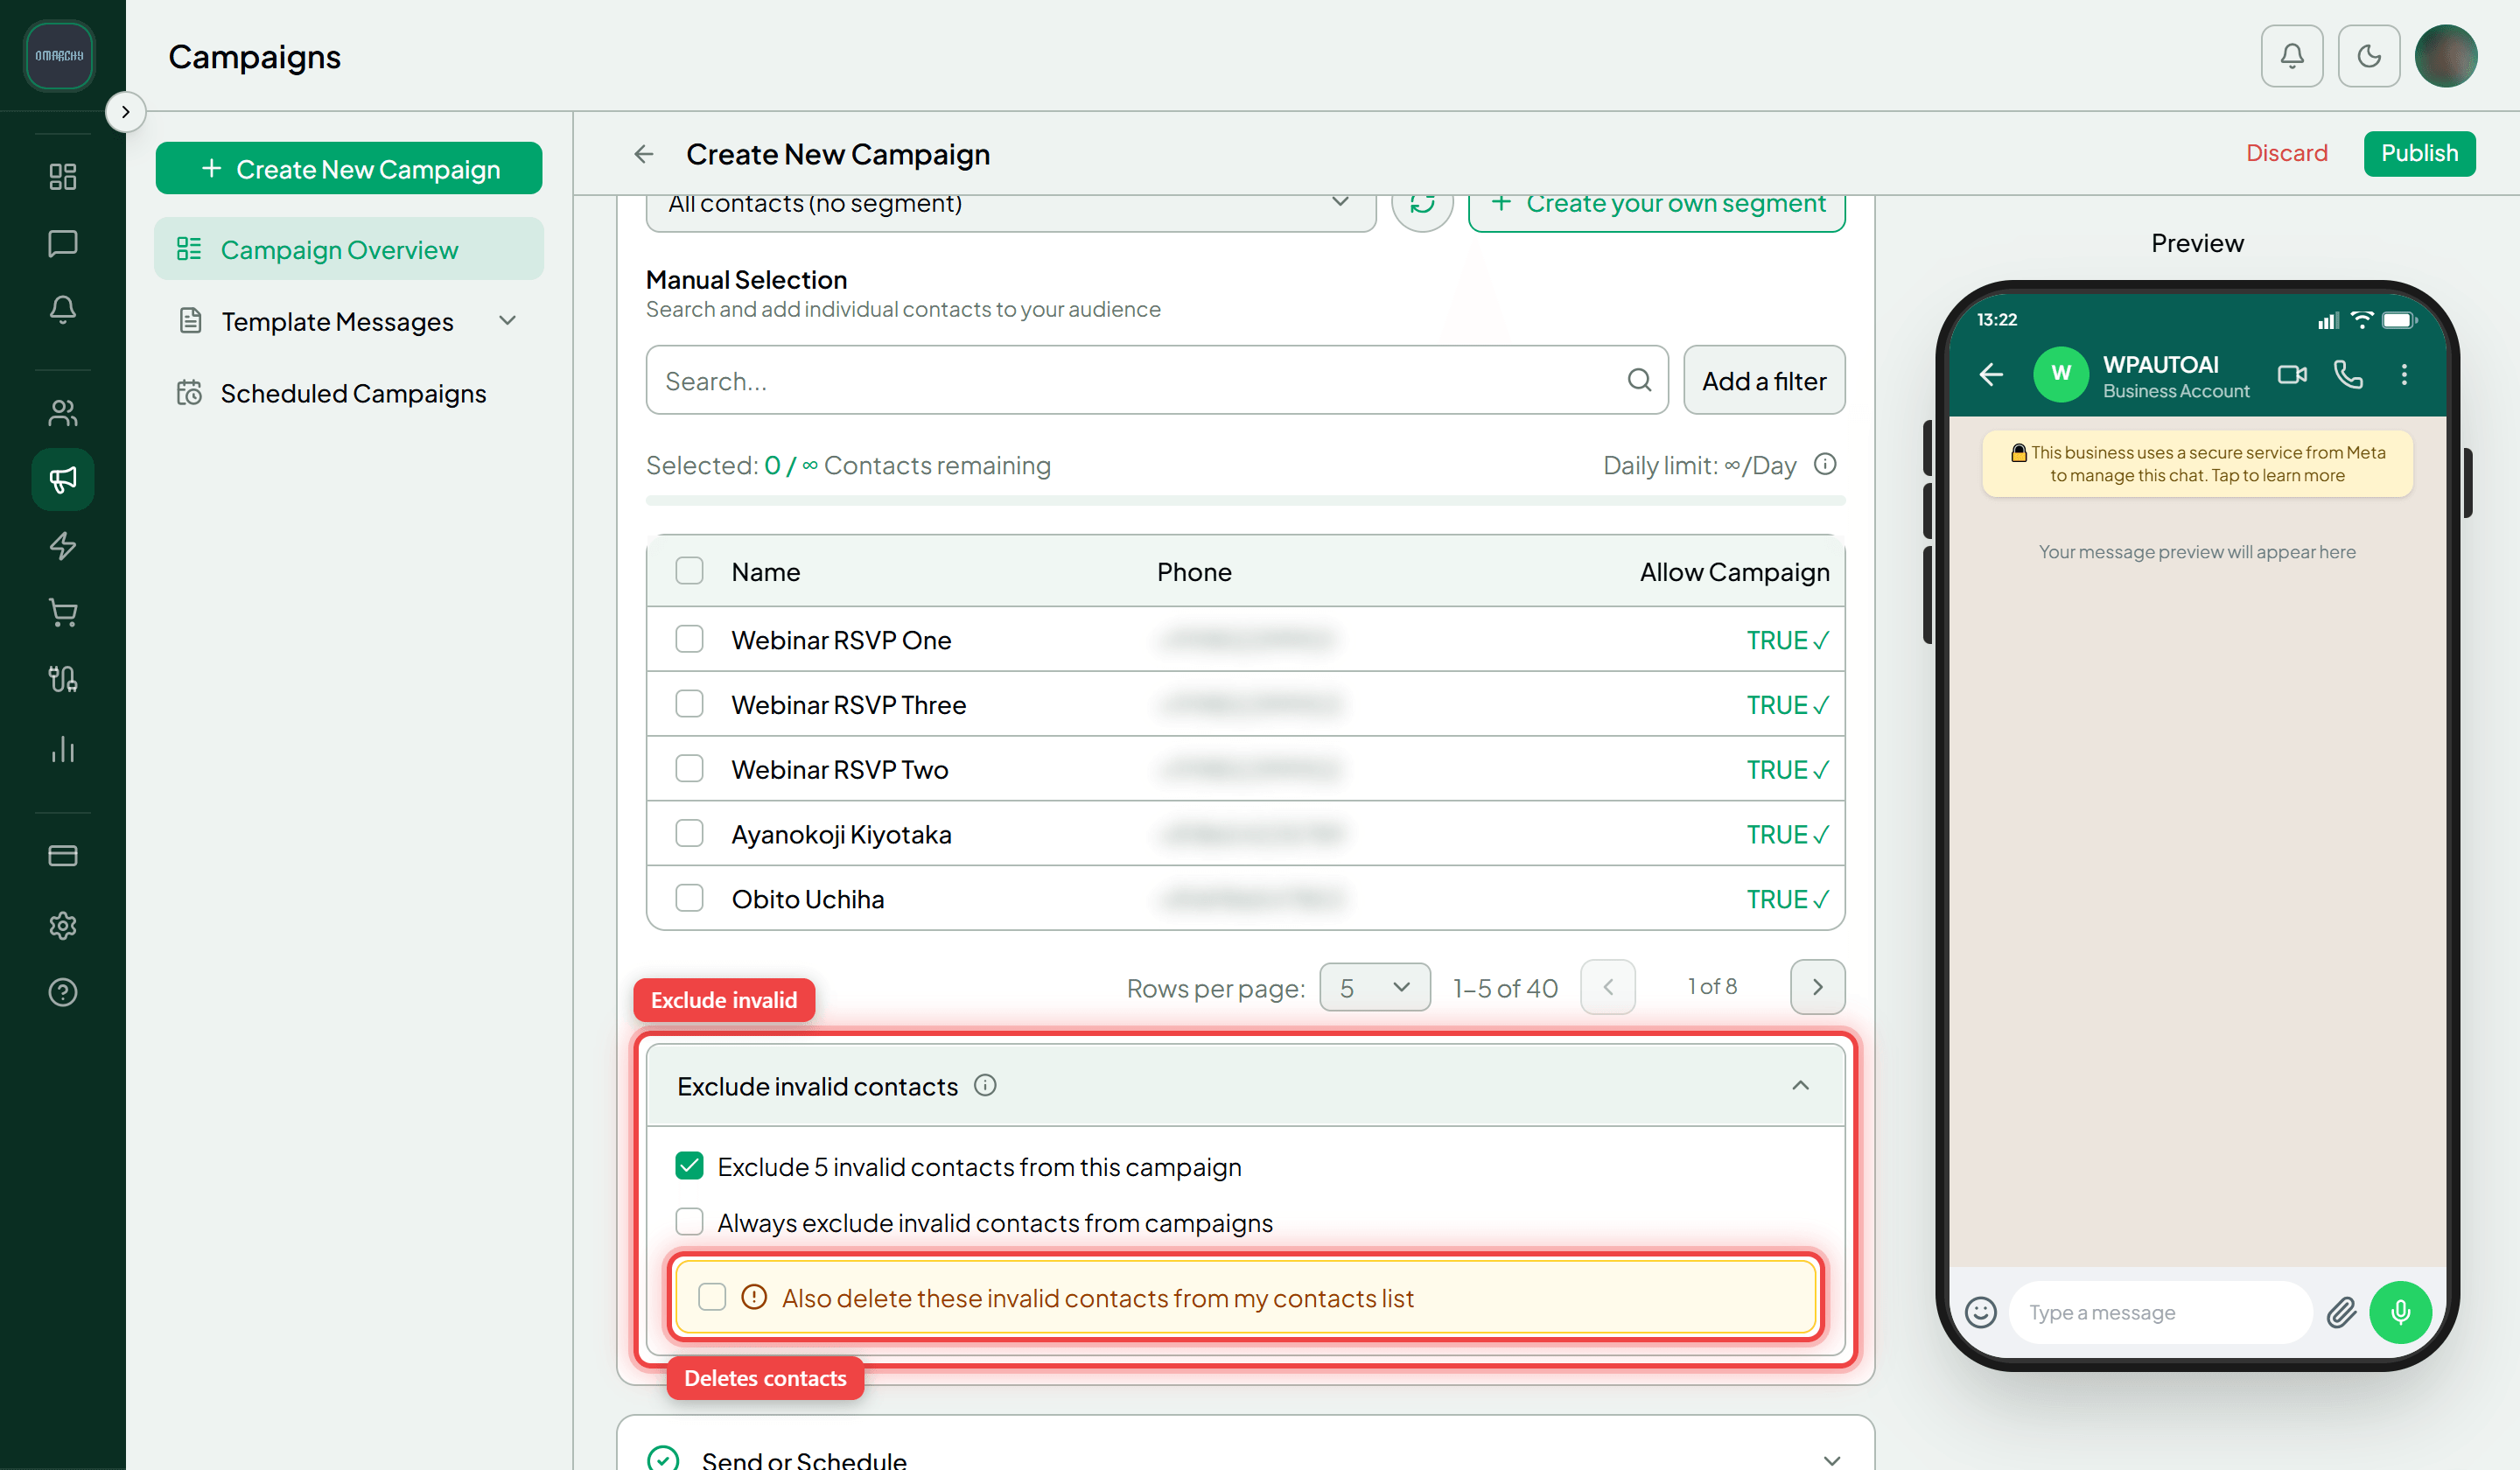The height and width of the screenshot is (1470, 2520).
Task: Open the automation lightning icon in sidebar
Action: point(63,546)
